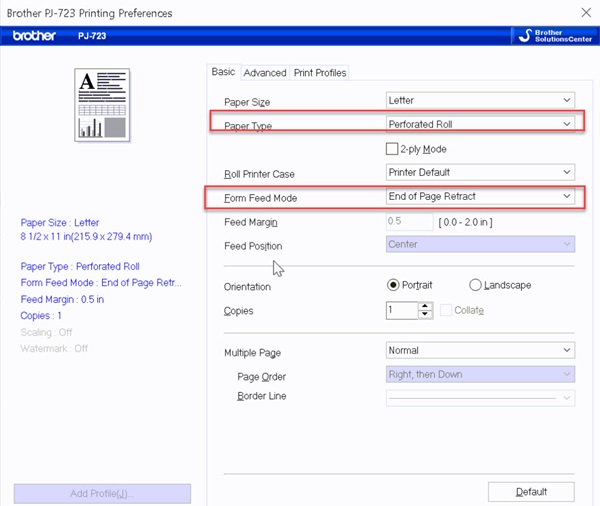Click the page preview thumbnail
The image size is (600, 506).
[103, 105]
